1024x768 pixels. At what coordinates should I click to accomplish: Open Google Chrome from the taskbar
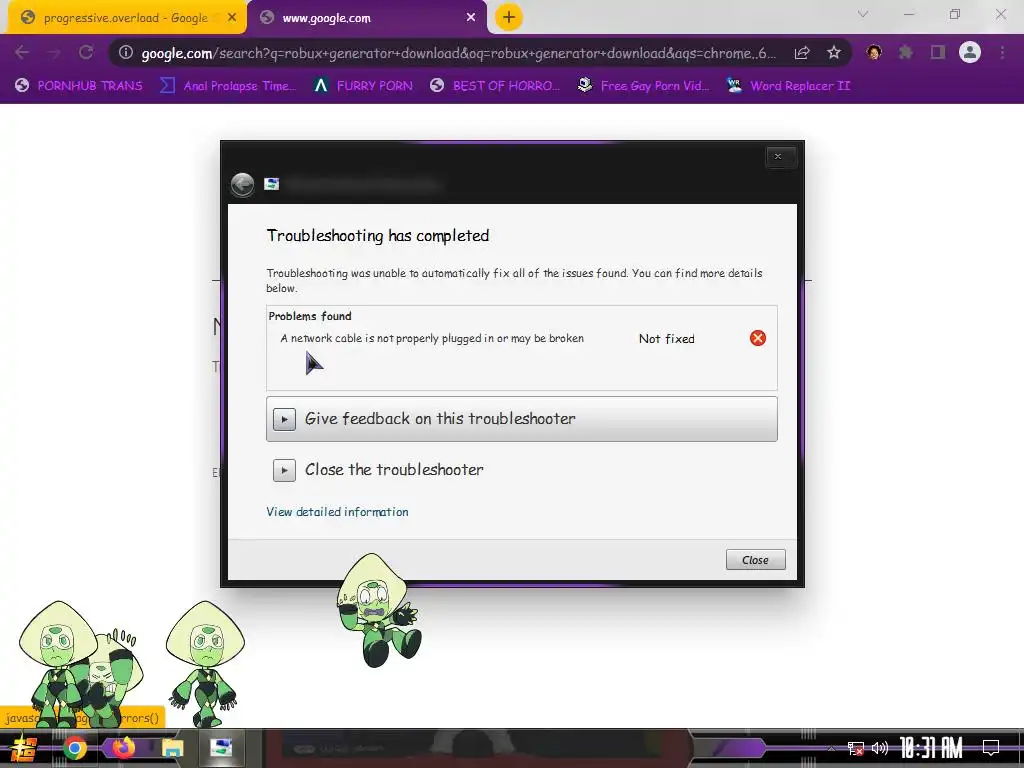coord(74,748)
